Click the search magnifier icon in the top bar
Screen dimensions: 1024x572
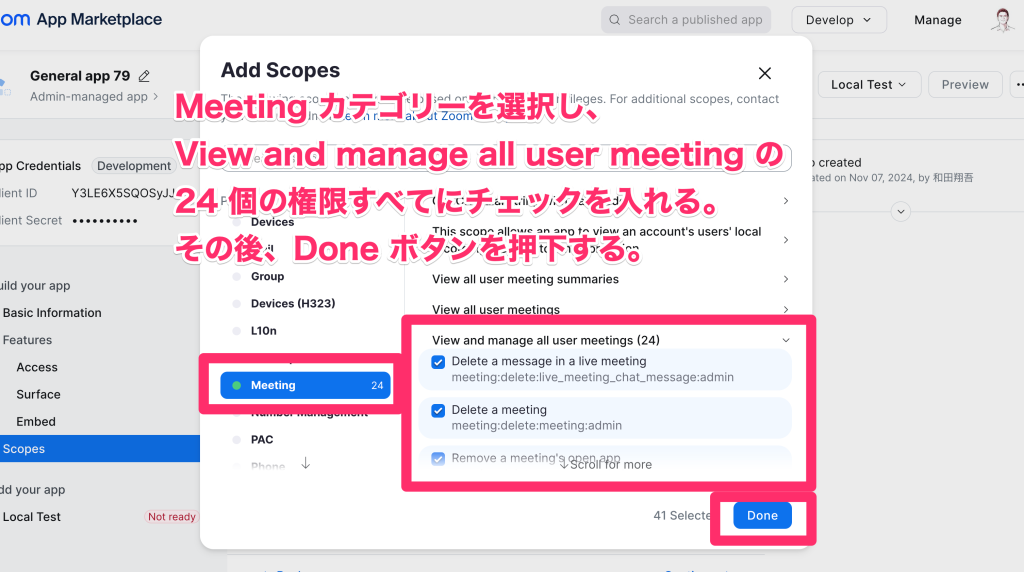point(613,20)
